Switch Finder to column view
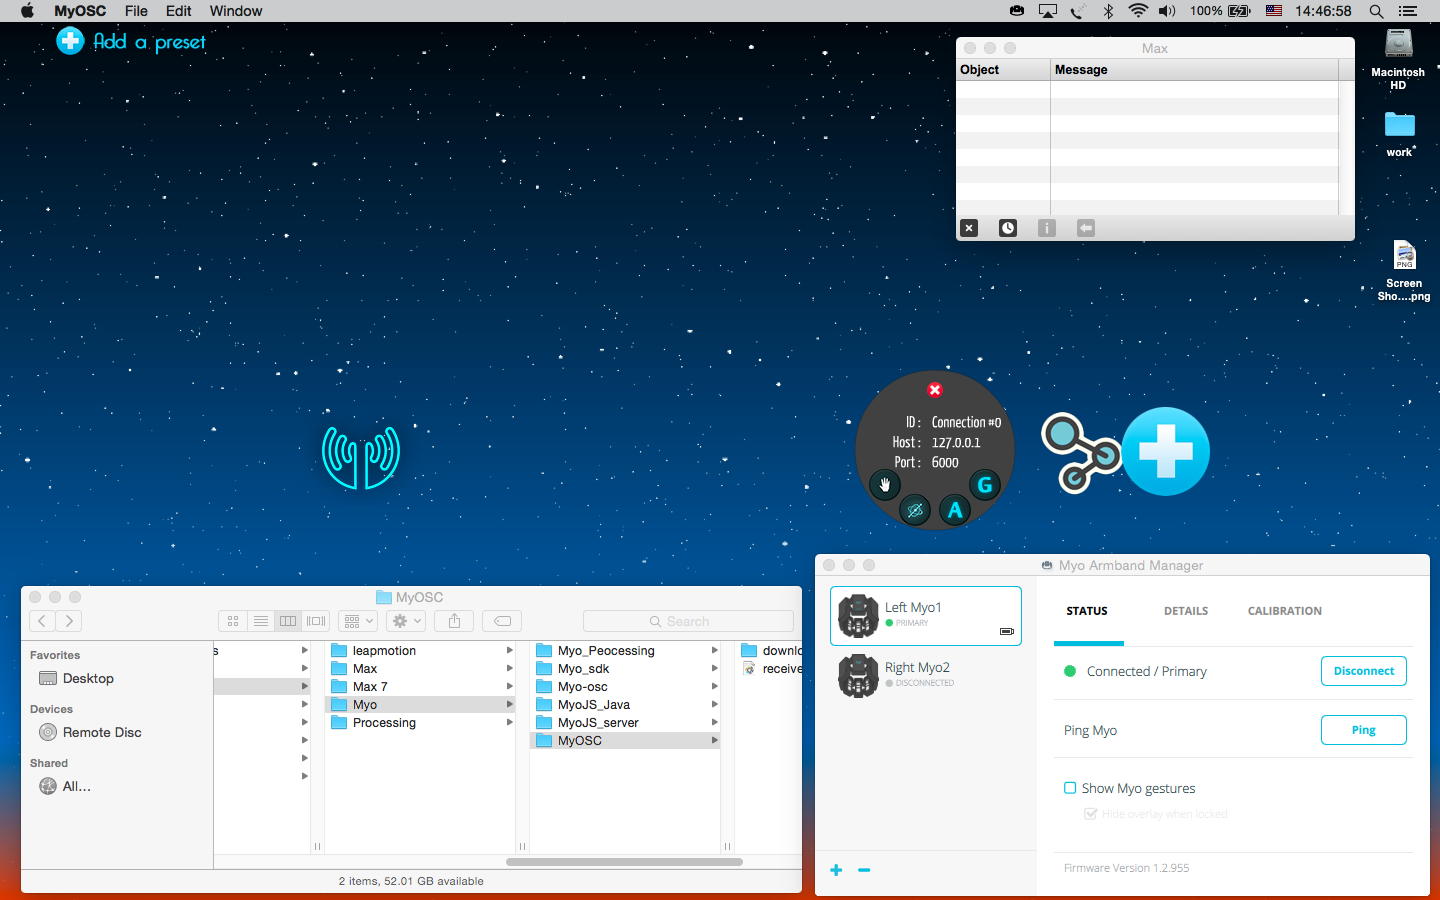 [288, 621]
